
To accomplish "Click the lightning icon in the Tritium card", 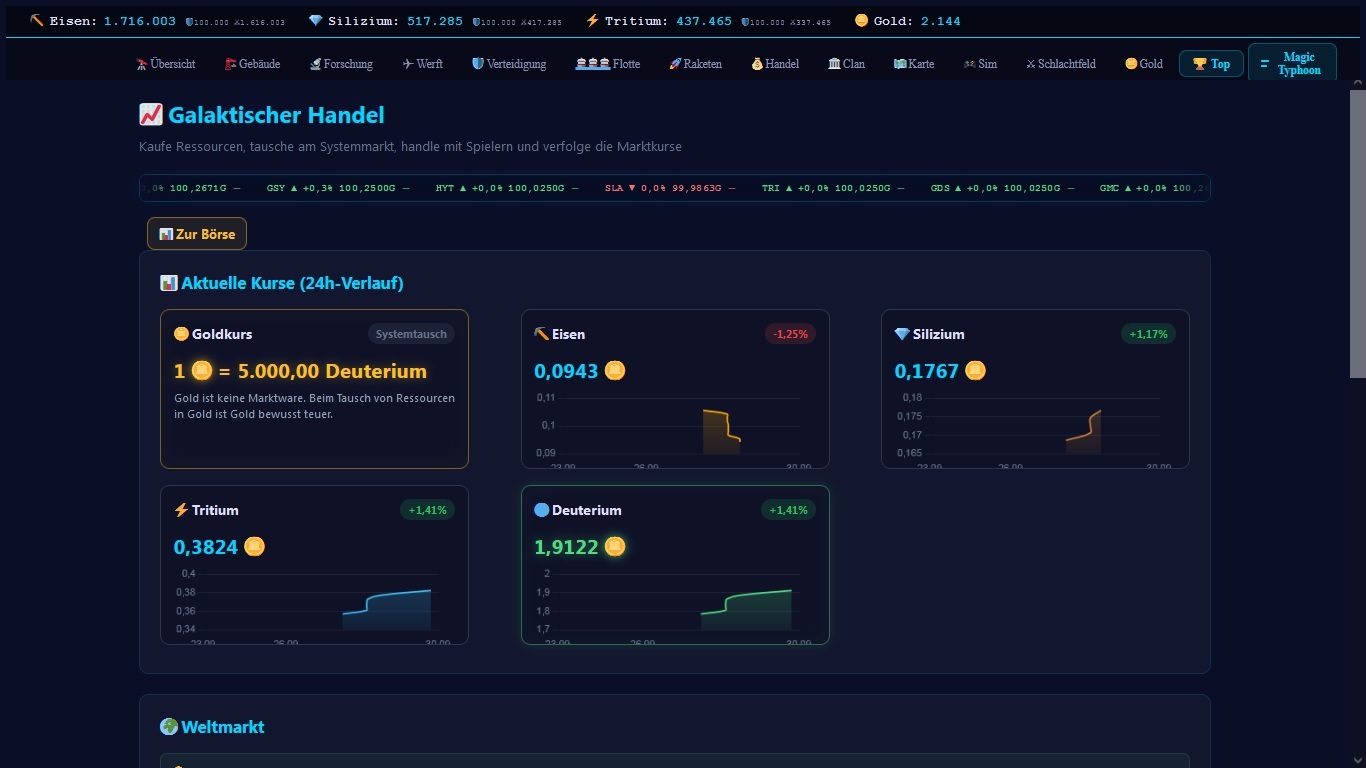I will 181,510.
